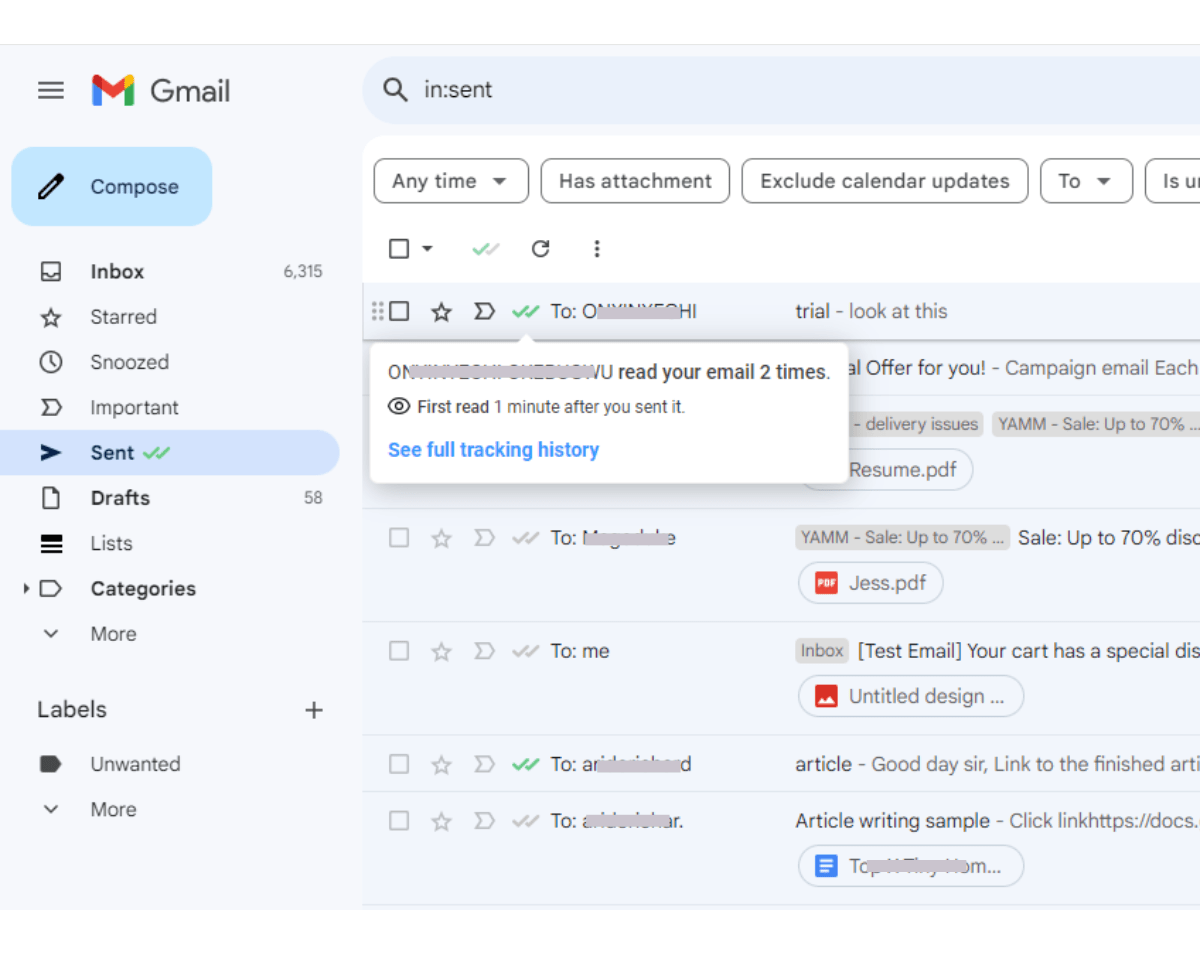
Task: Toggle importance marker on article email
Action: (484, 766)
